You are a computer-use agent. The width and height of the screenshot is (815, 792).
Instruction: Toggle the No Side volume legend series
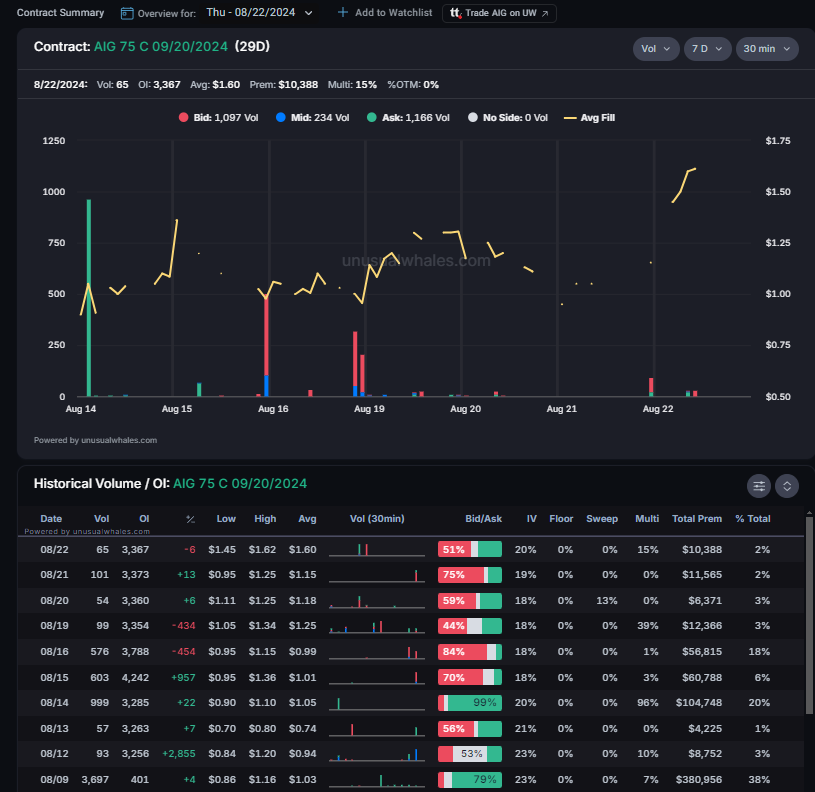pyautogui.click(x=508, y=118)
